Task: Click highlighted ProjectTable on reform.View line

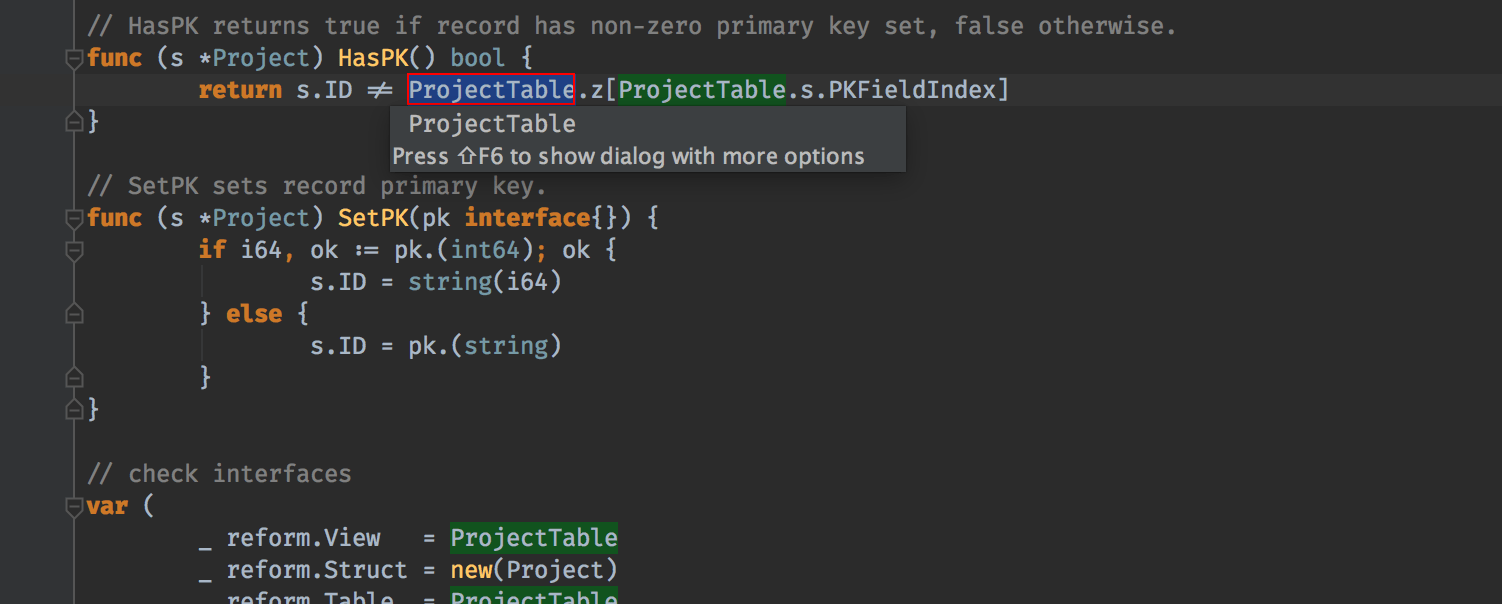Action: pyautogui.click(x=533, y=538)
